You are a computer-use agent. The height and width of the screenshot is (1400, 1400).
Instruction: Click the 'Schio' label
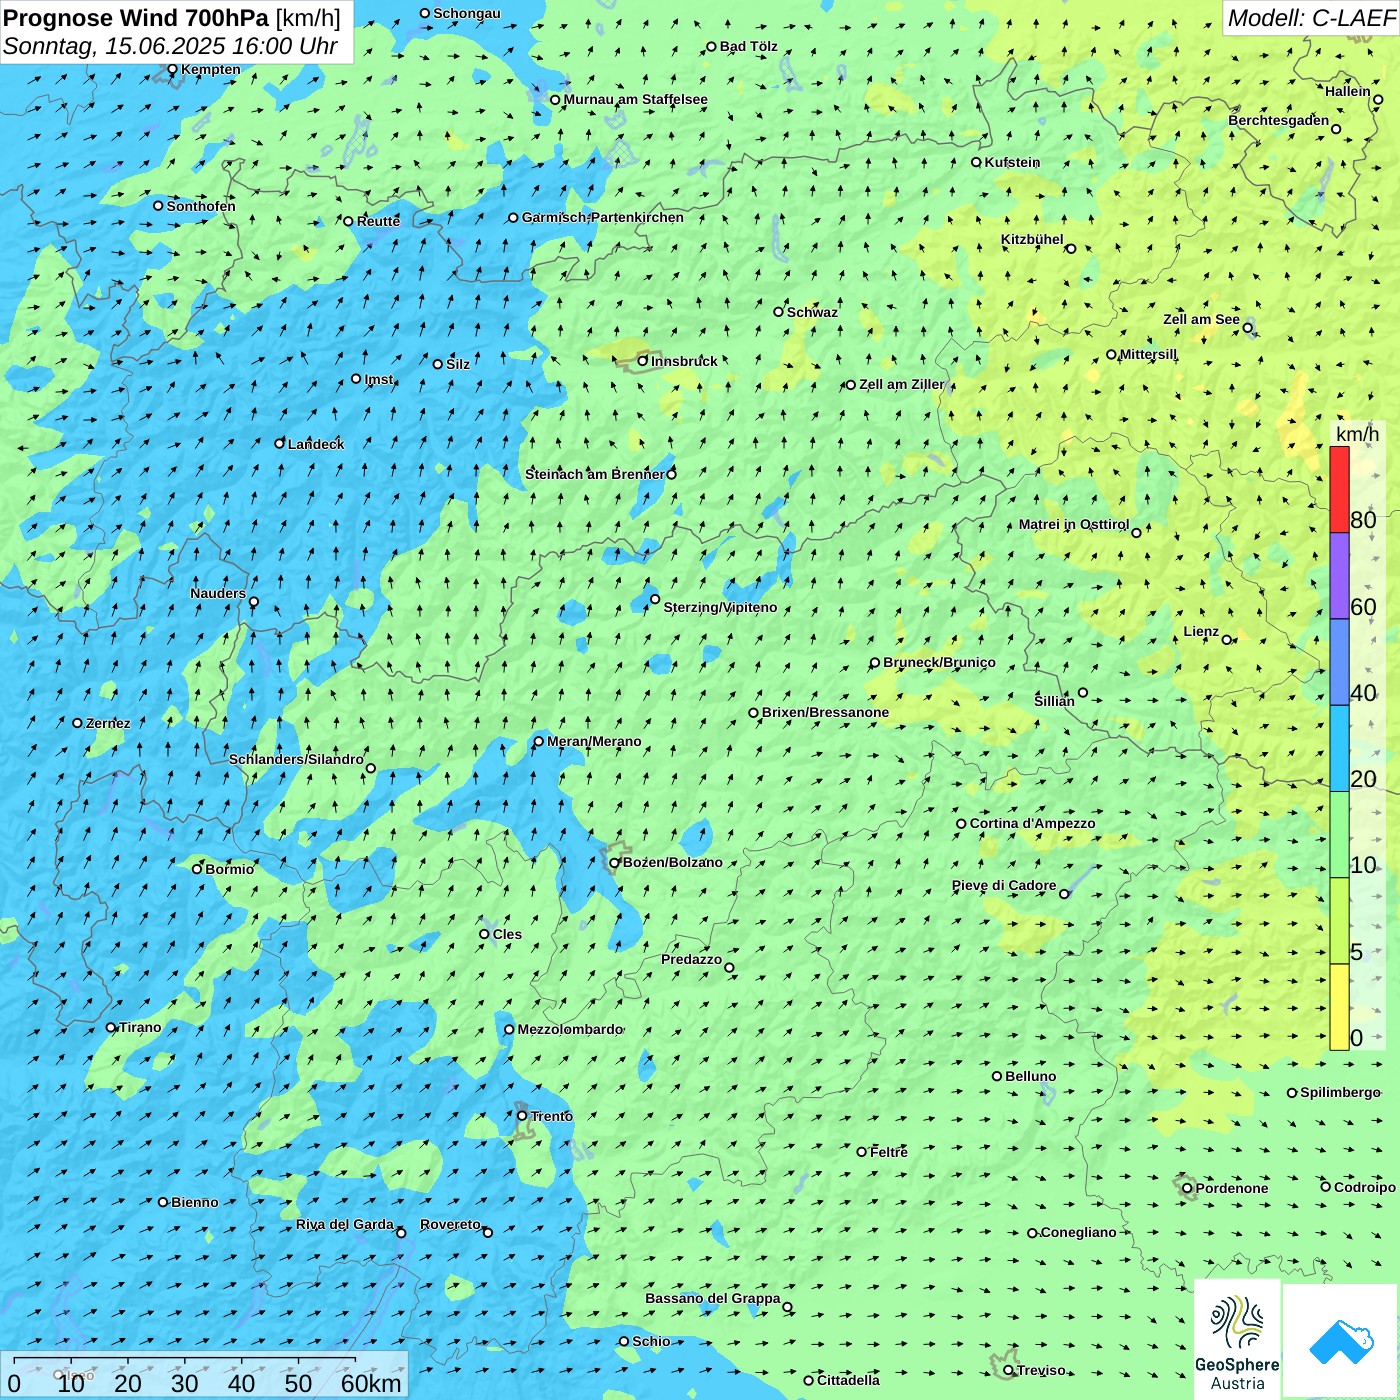652,1341
